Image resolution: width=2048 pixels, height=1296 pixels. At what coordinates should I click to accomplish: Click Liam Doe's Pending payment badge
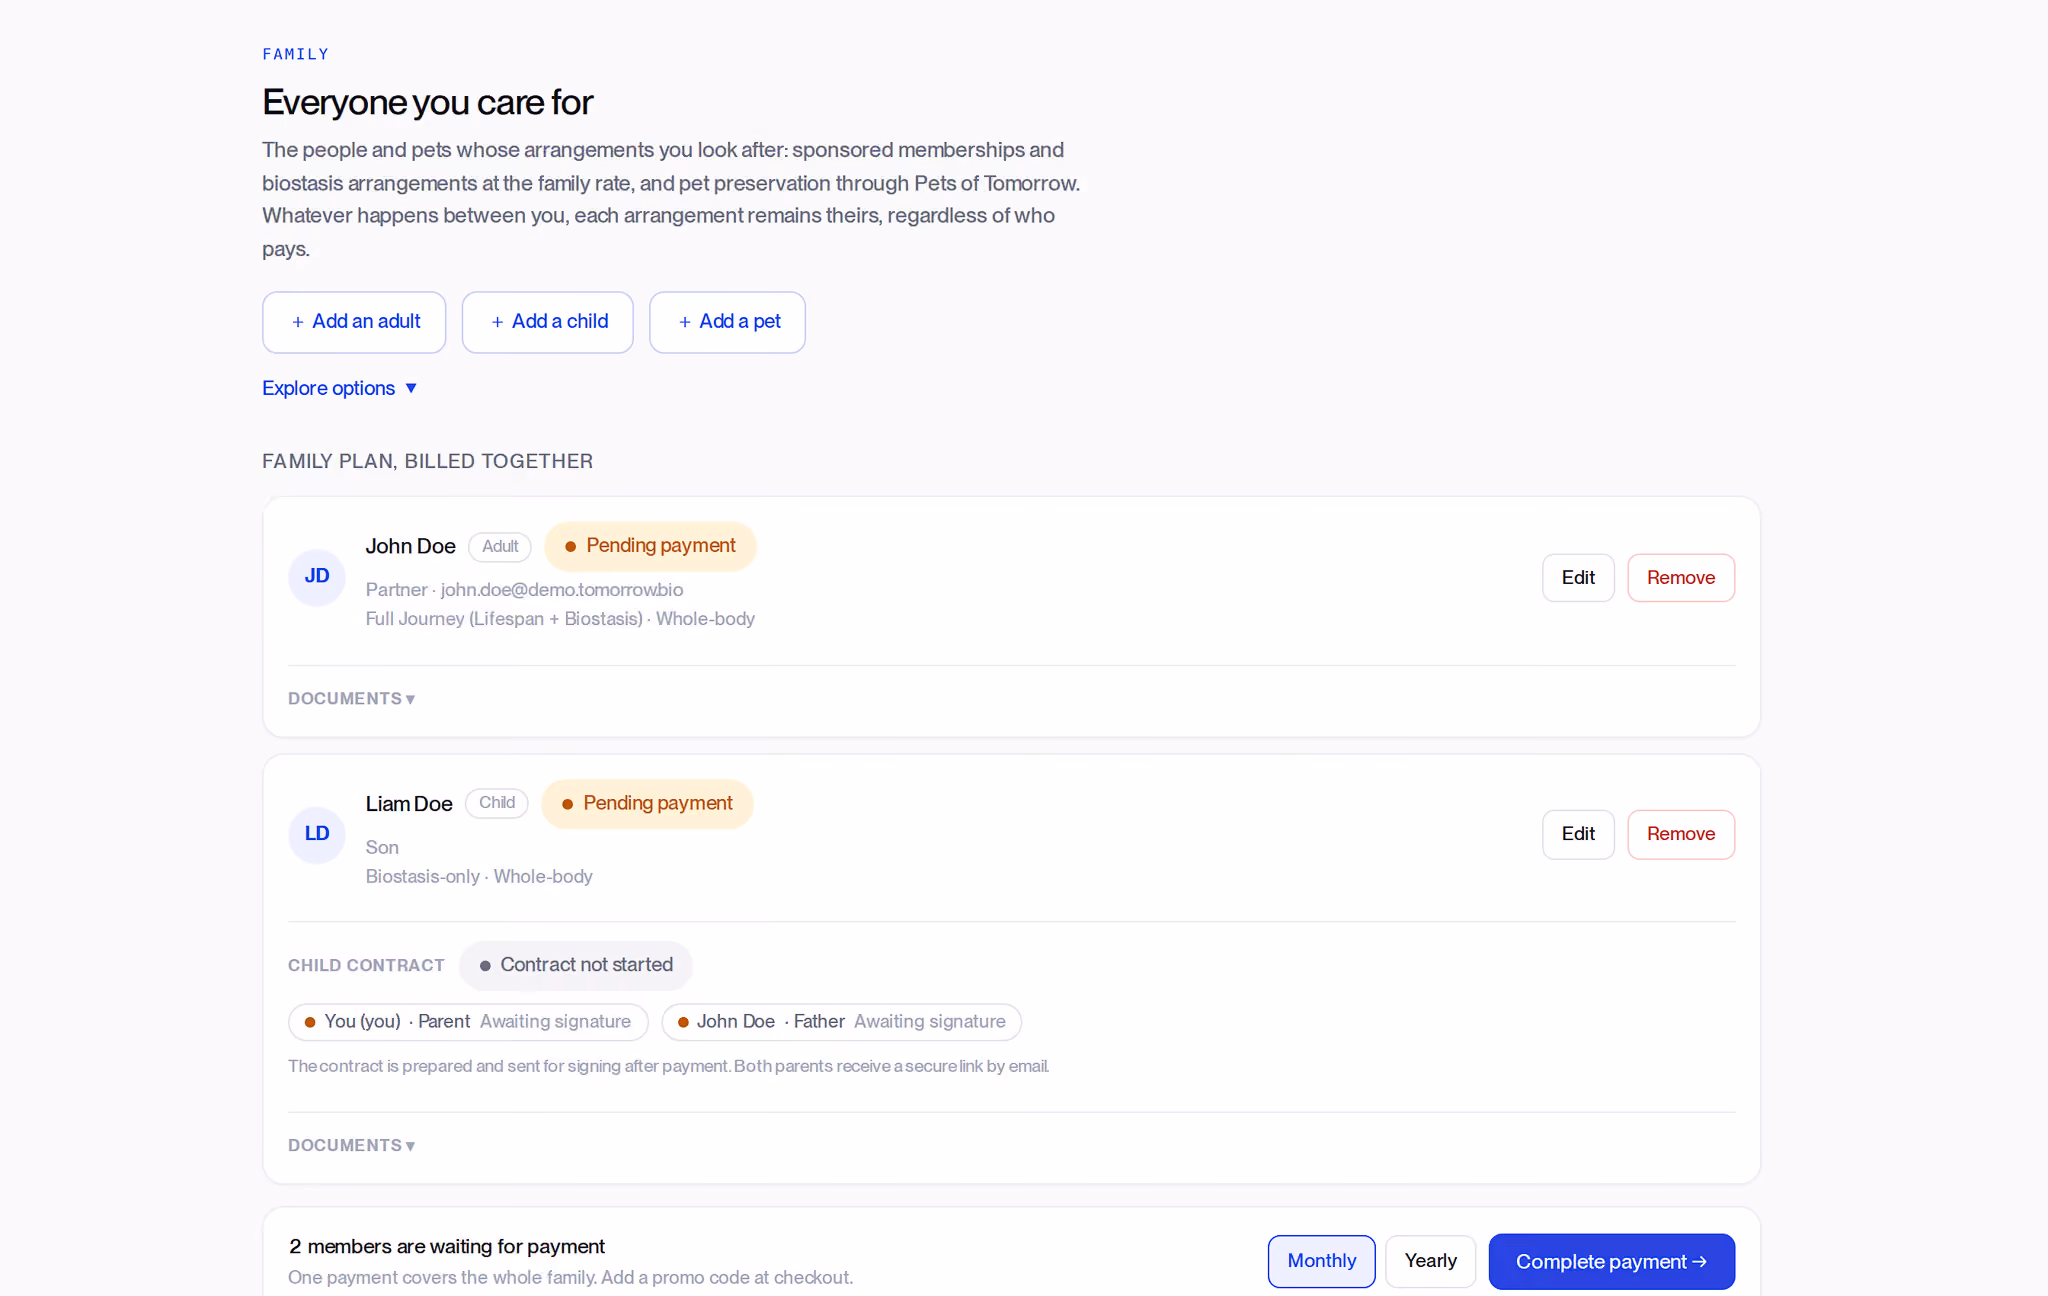click(647, 804)
